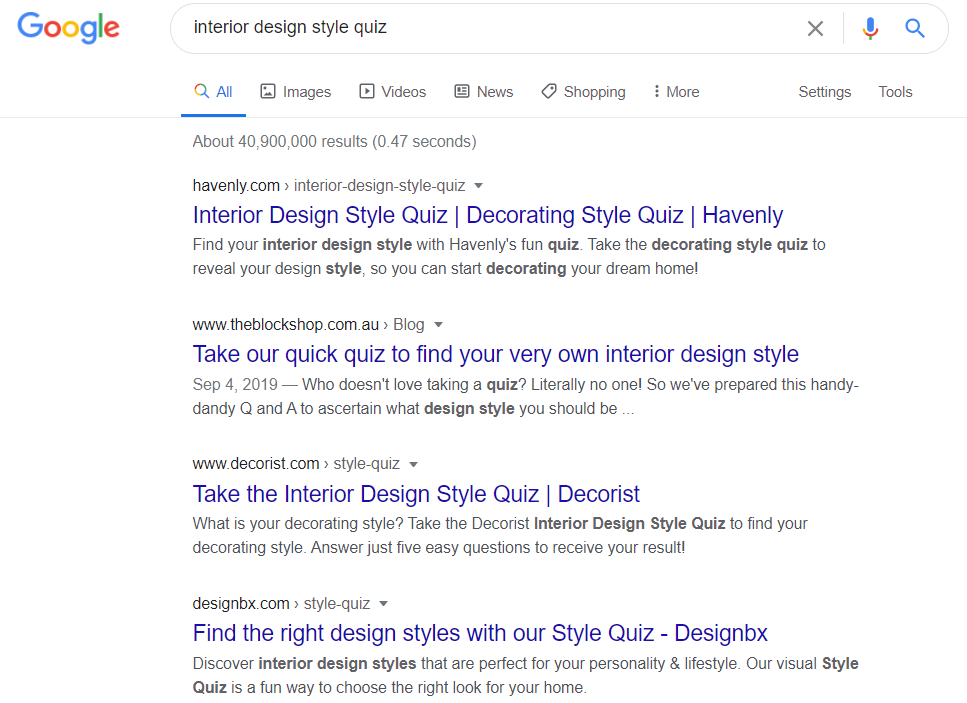Expand the designbx.com result options arrow
Image resolution: width=967 pixels, height=703 pixels.
[384, 604]
